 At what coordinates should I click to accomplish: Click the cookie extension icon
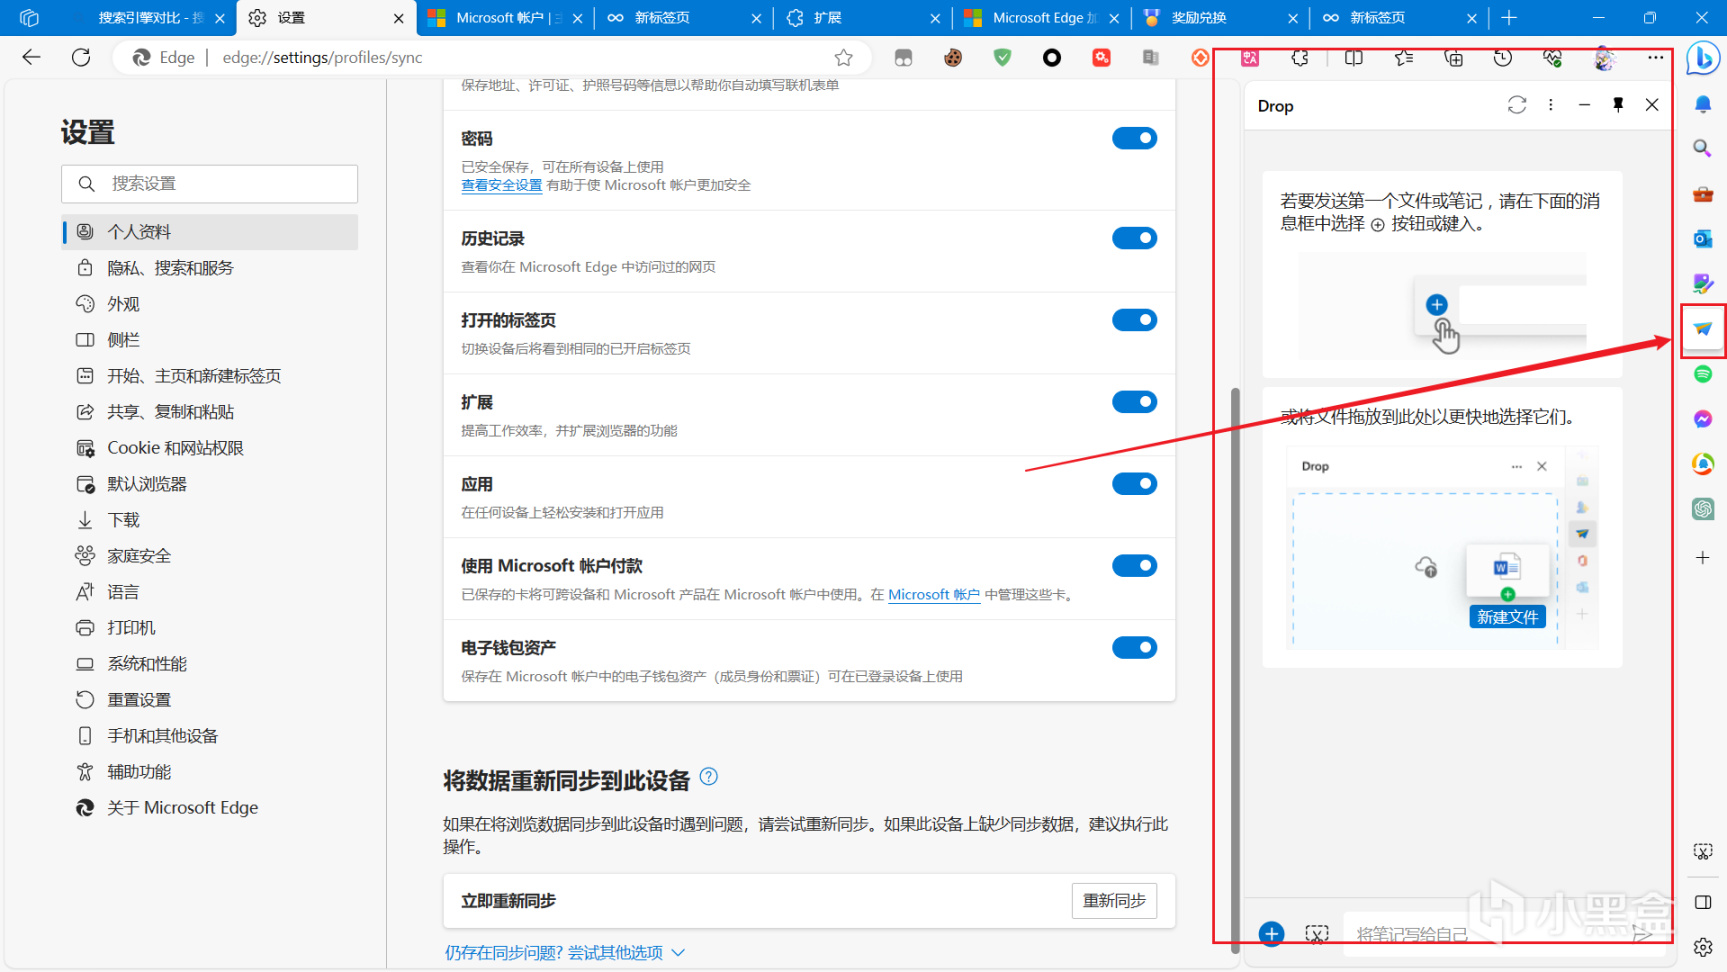coord(953,58)
